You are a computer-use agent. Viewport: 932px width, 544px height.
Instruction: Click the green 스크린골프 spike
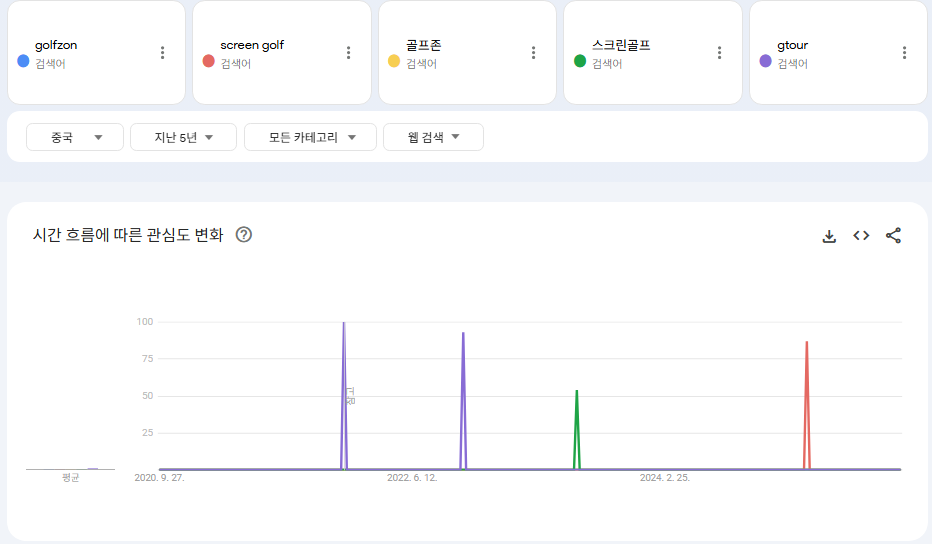click(x=577, y=429)
